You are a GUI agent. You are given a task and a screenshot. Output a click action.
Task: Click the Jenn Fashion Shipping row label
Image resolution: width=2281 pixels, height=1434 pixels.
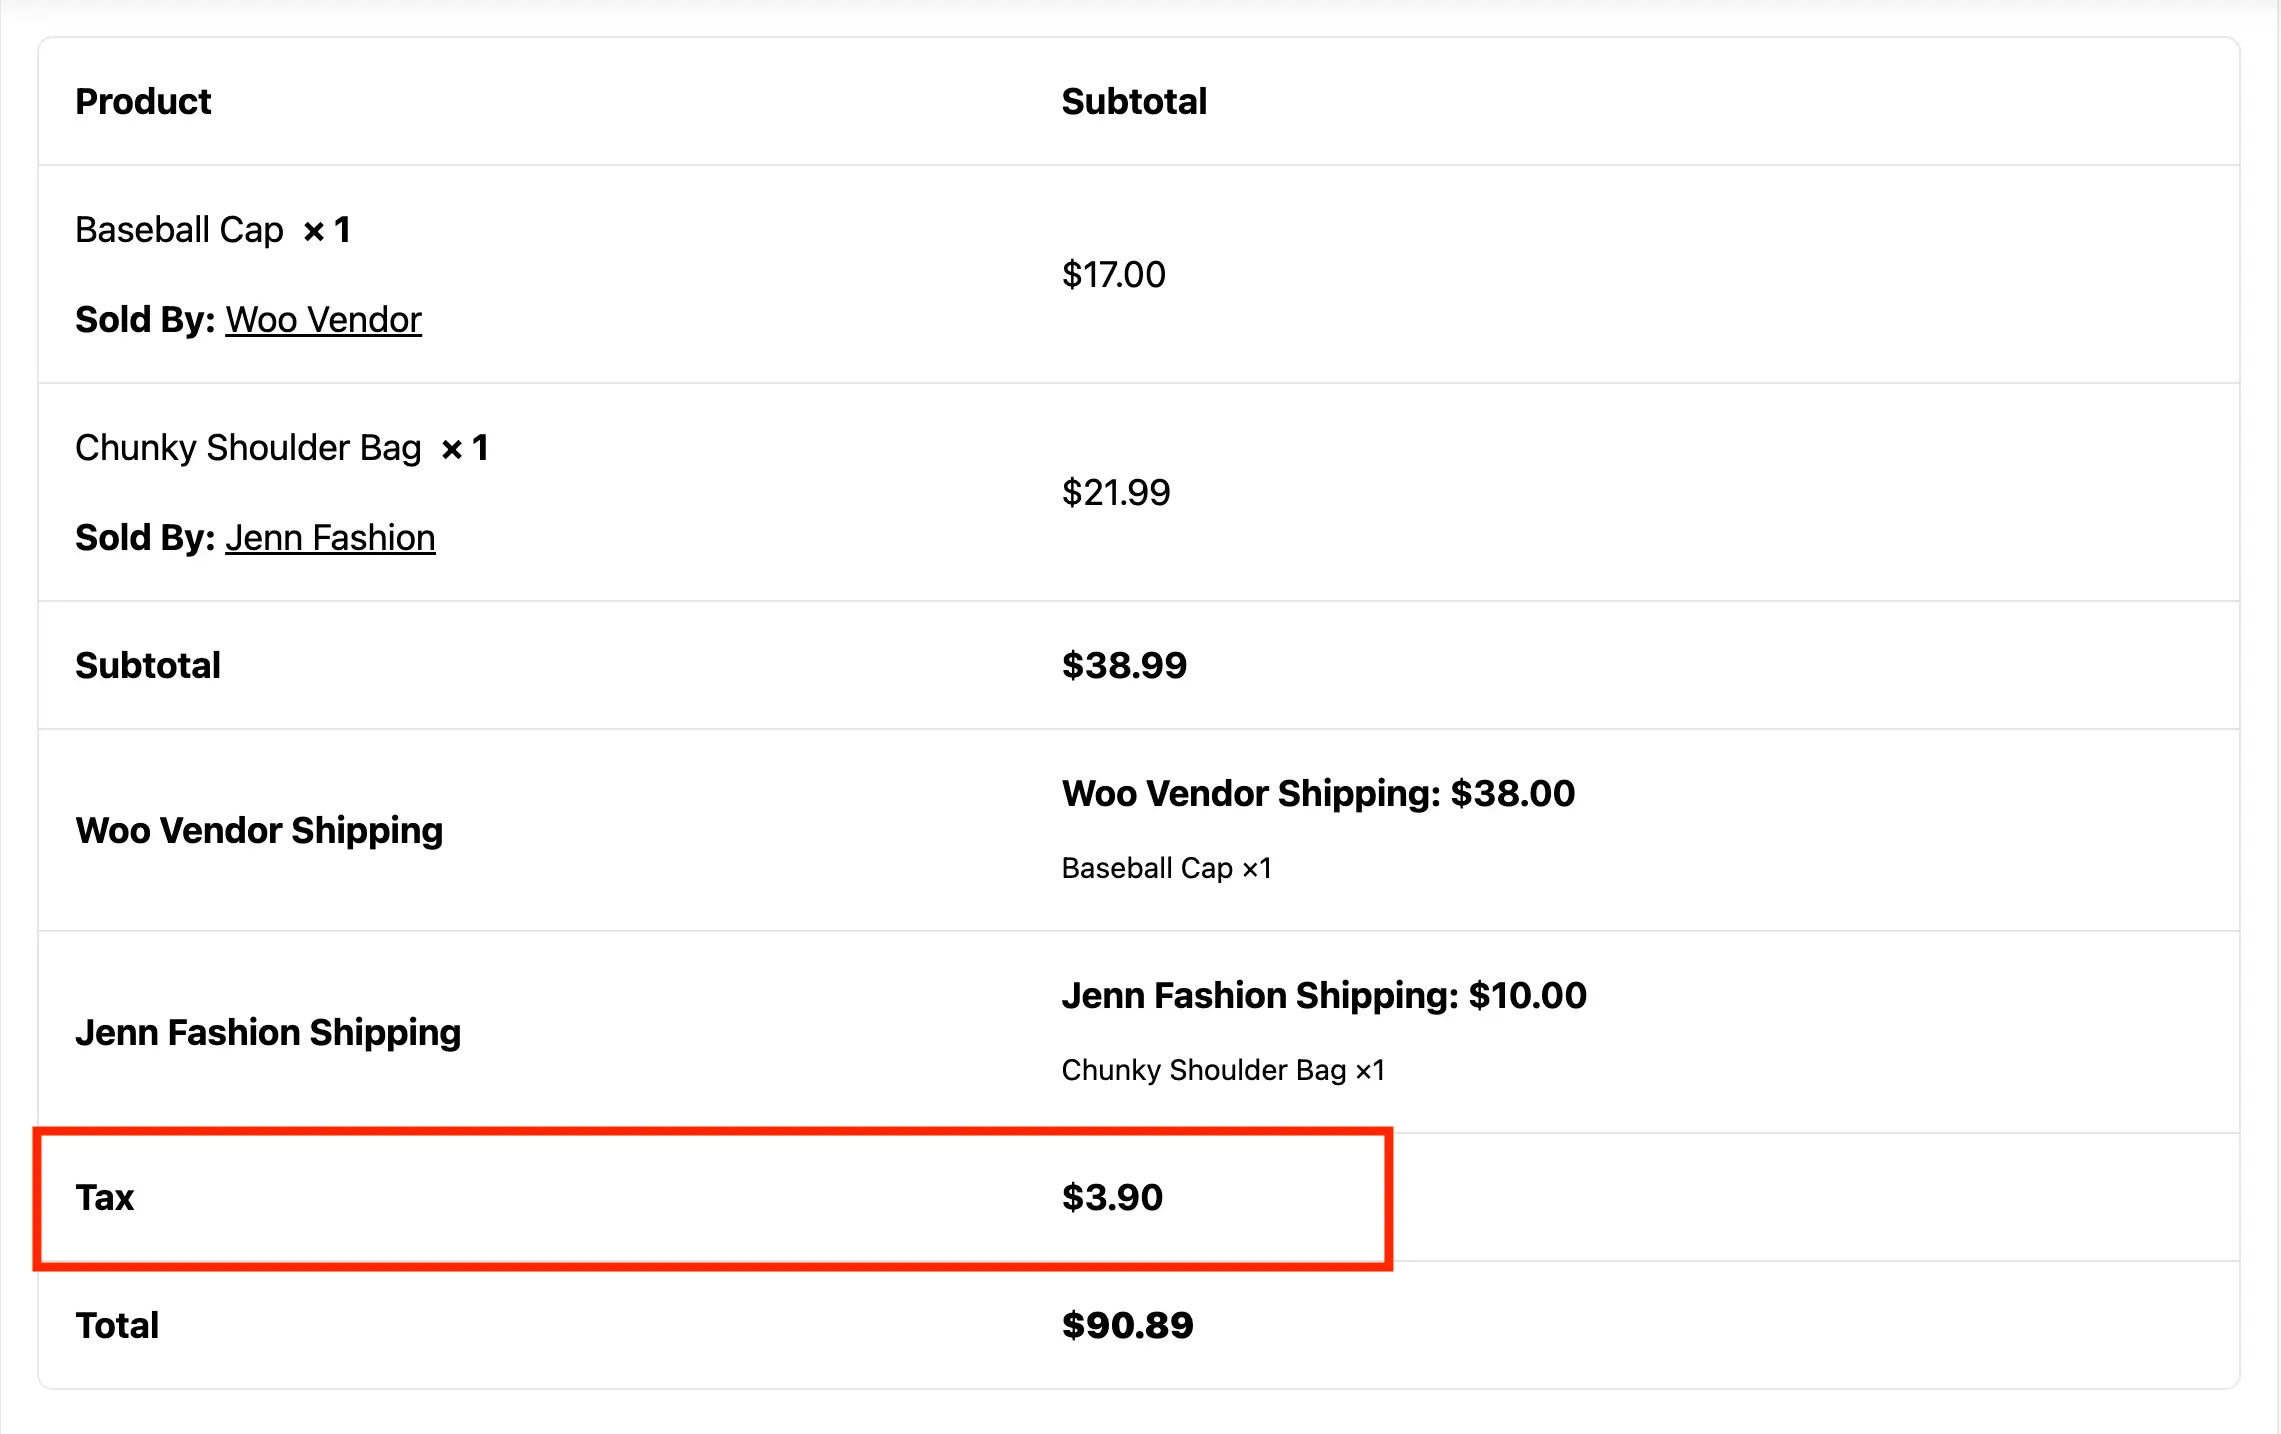(268, 1032)
